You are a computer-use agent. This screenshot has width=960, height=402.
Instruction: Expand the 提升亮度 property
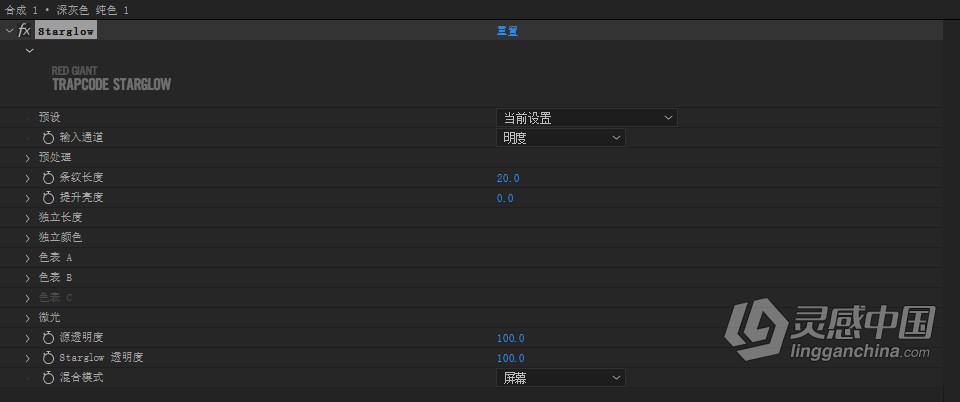pos(28,198)
